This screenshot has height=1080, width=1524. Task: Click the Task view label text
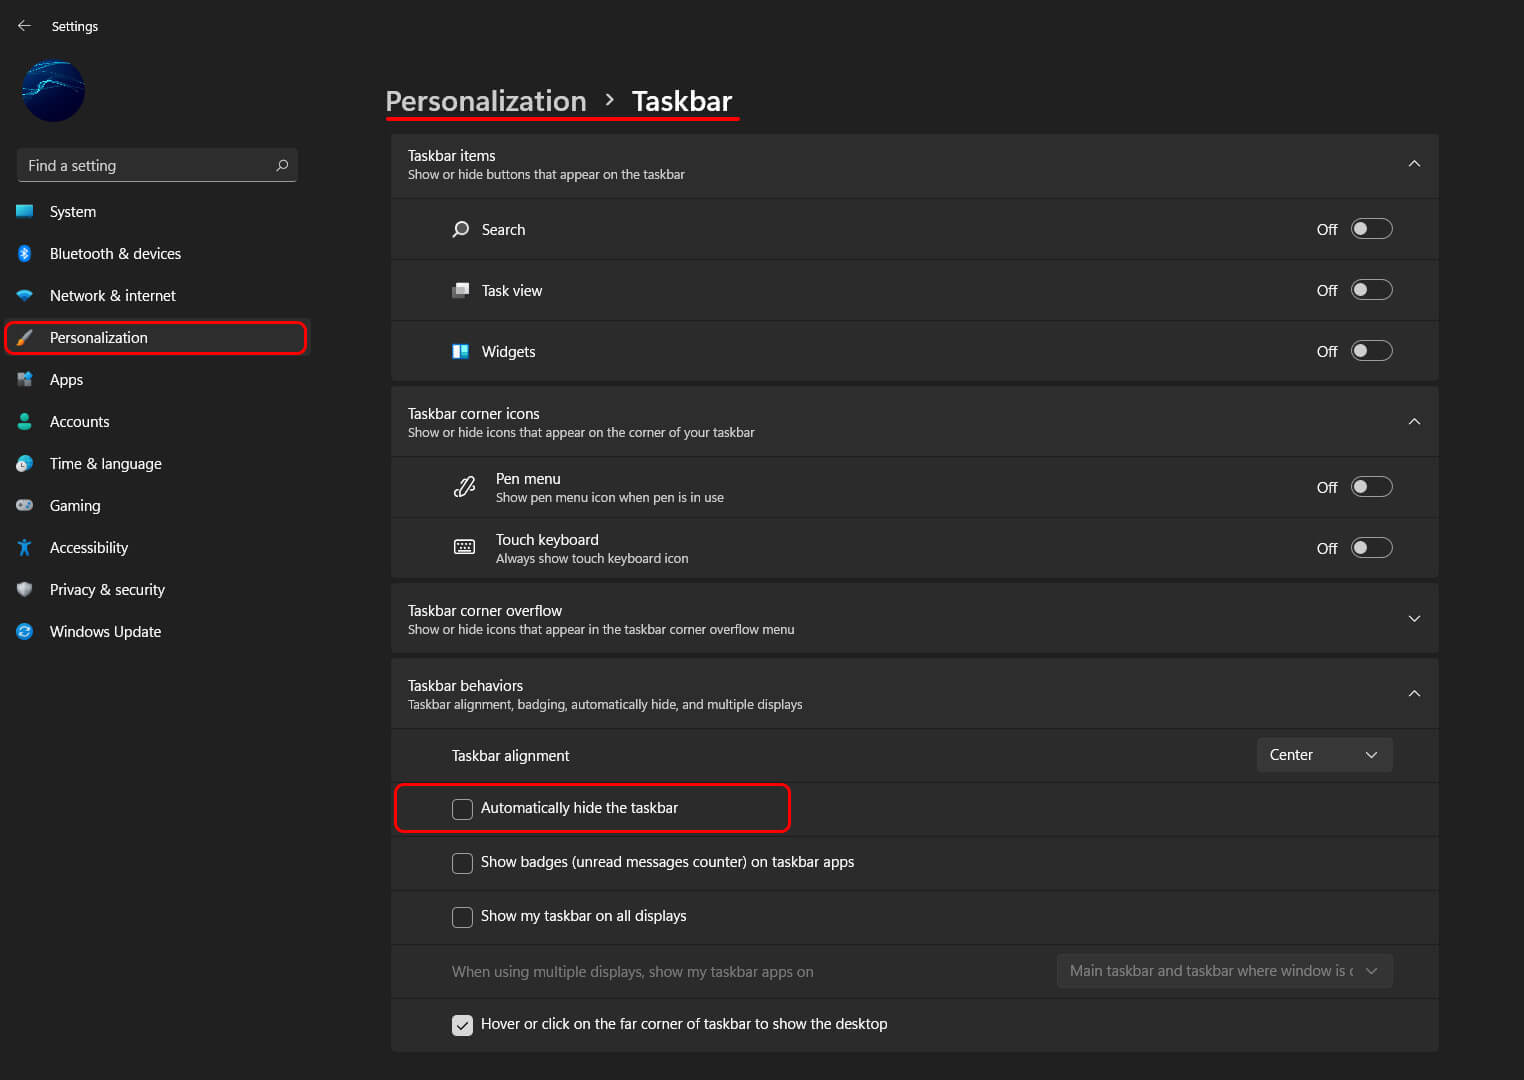[512, 291]
